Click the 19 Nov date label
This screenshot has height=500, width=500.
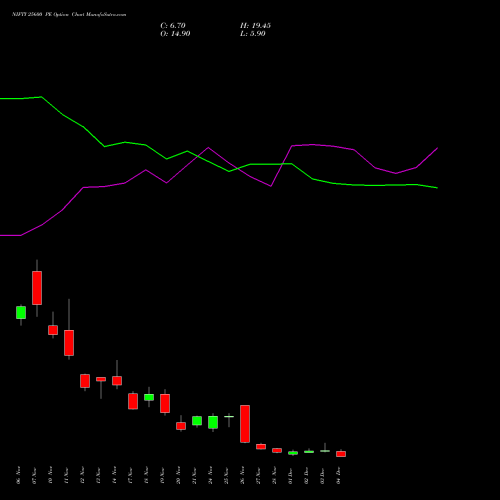pyautogui.click(x=162, y=475)
